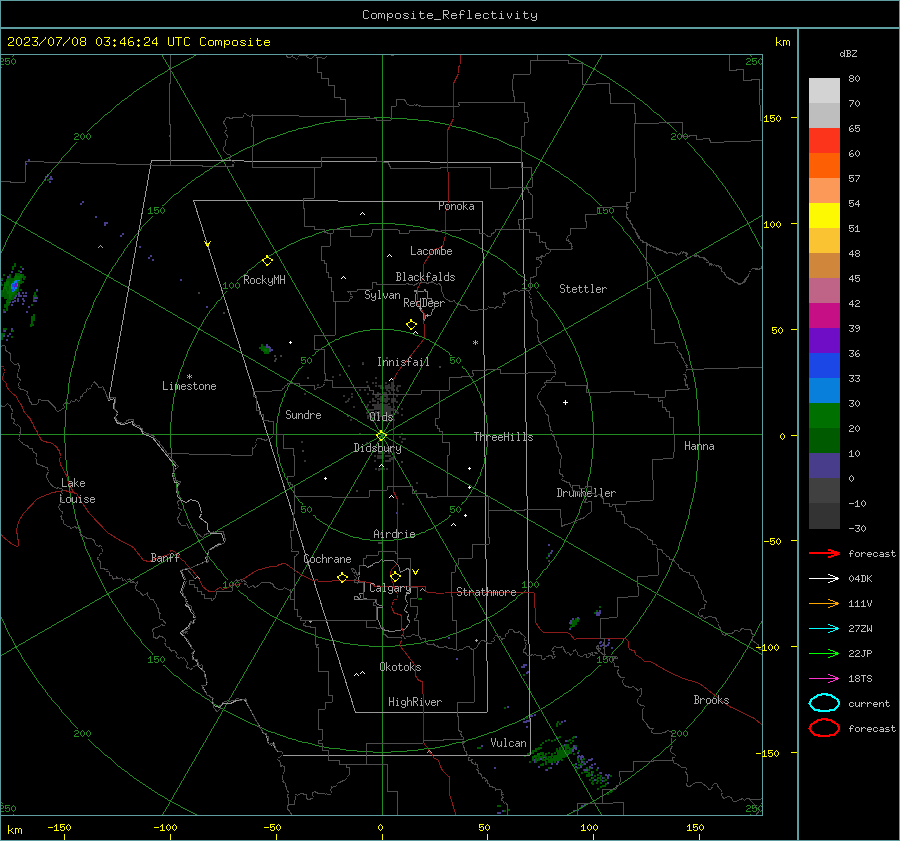This screenshot has height=841, width=900.
Task: Click the Innisfail label
Action: tap(403, 362)
